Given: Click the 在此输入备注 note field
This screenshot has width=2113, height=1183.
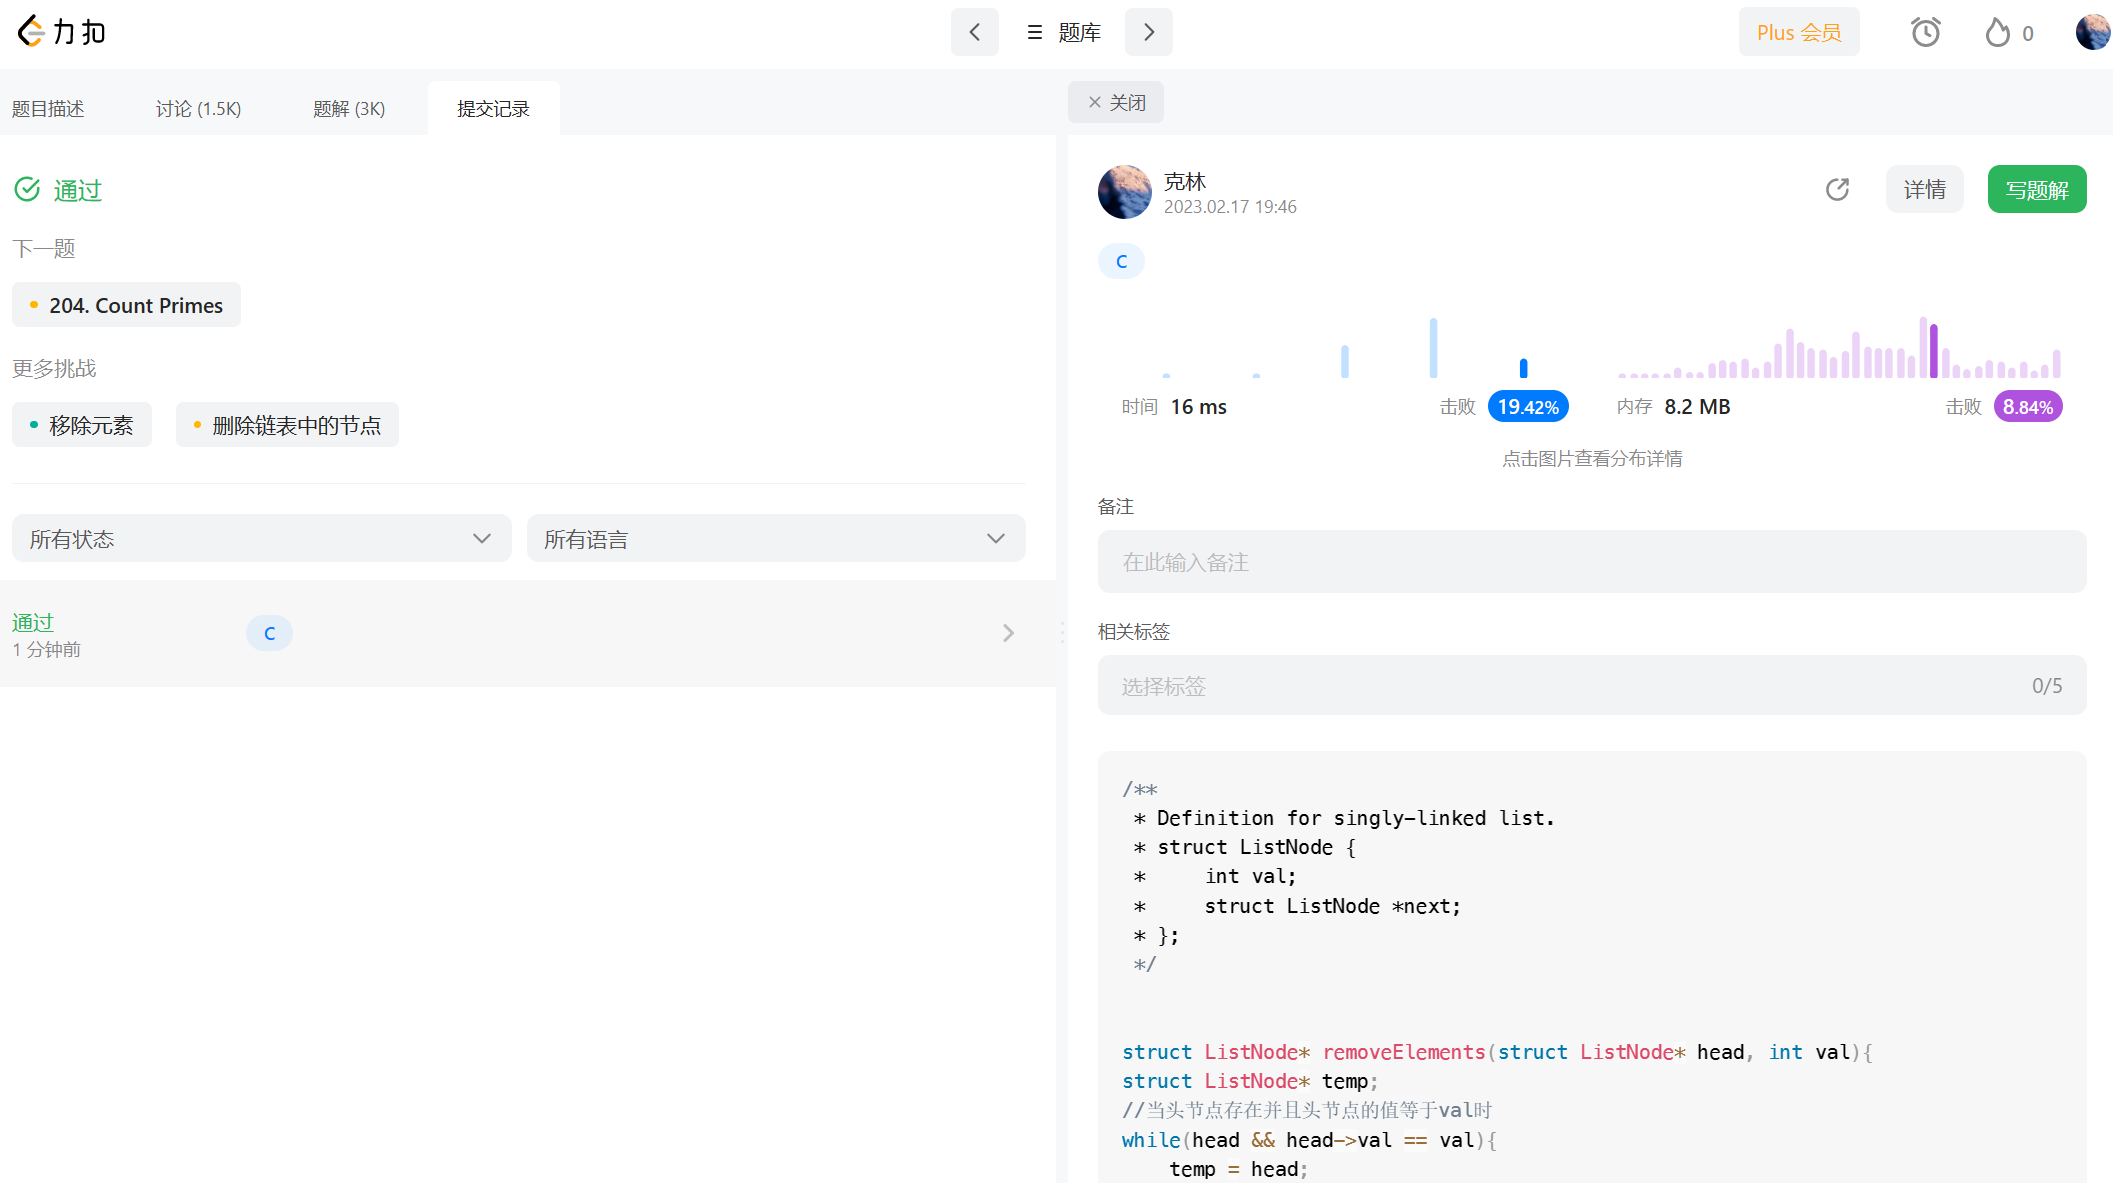Looking at the screenshot, I should pos(1591,562).
